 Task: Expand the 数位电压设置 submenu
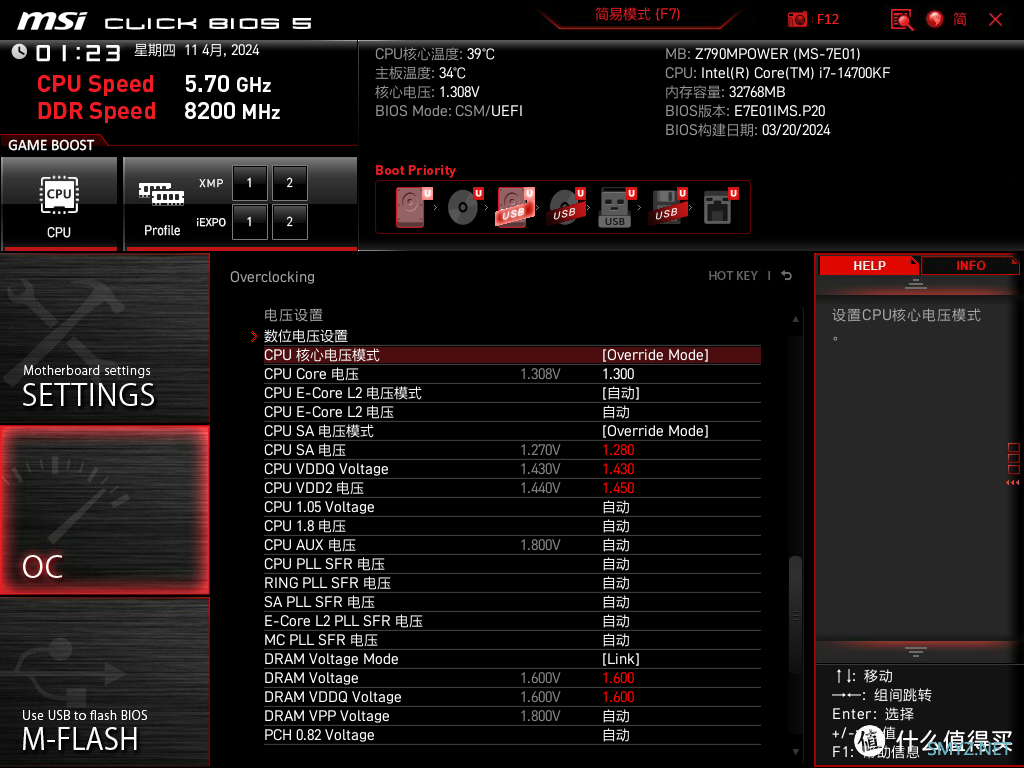point(306,336)
